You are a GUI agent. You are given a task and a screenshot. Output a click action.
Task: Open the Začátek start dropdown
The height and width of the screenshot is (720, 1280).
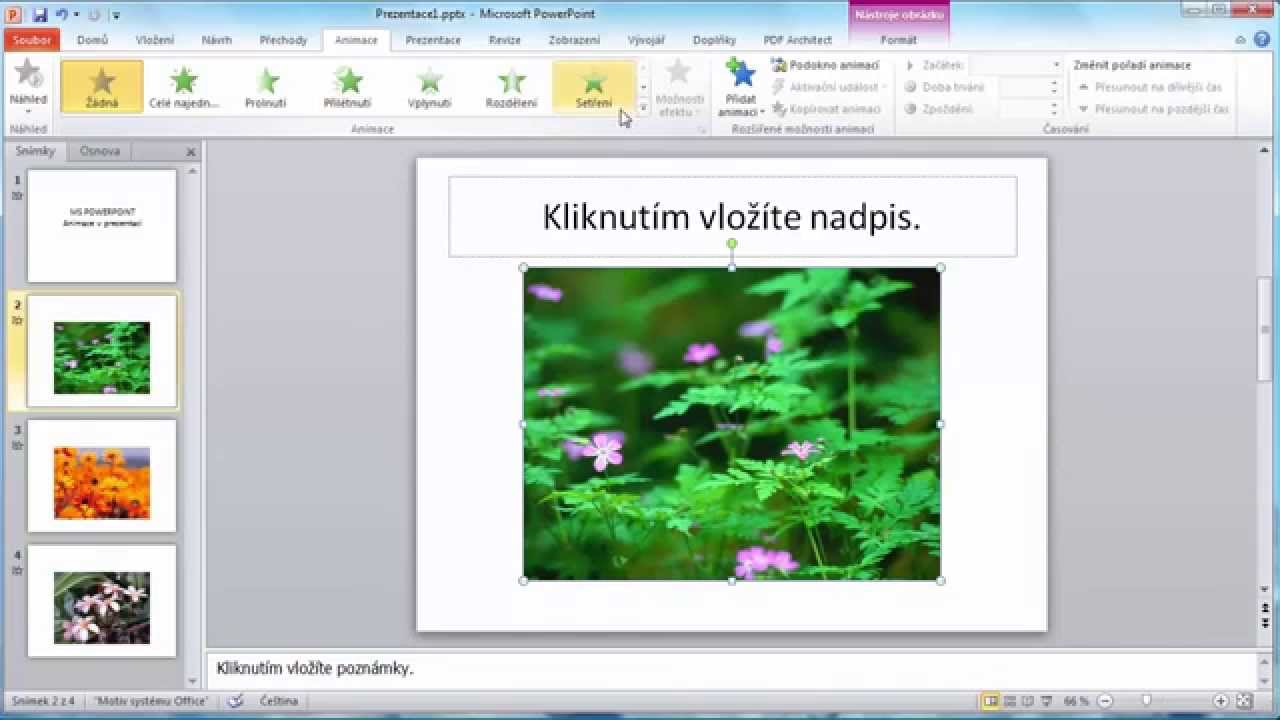coord(1056,65)
